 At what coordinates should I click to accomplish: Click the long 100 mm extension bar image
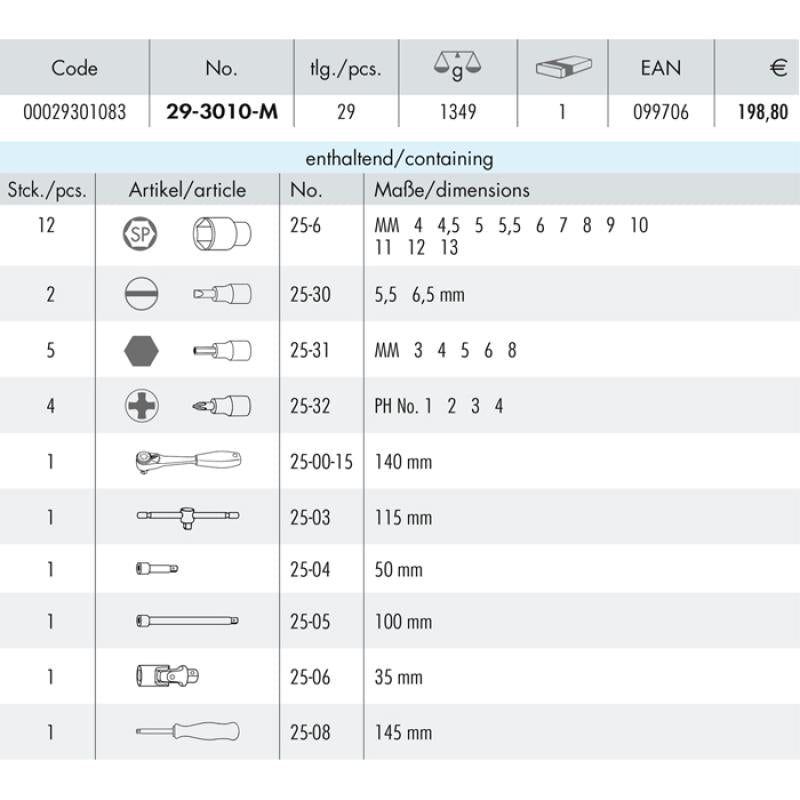click(x=188, y=621)
